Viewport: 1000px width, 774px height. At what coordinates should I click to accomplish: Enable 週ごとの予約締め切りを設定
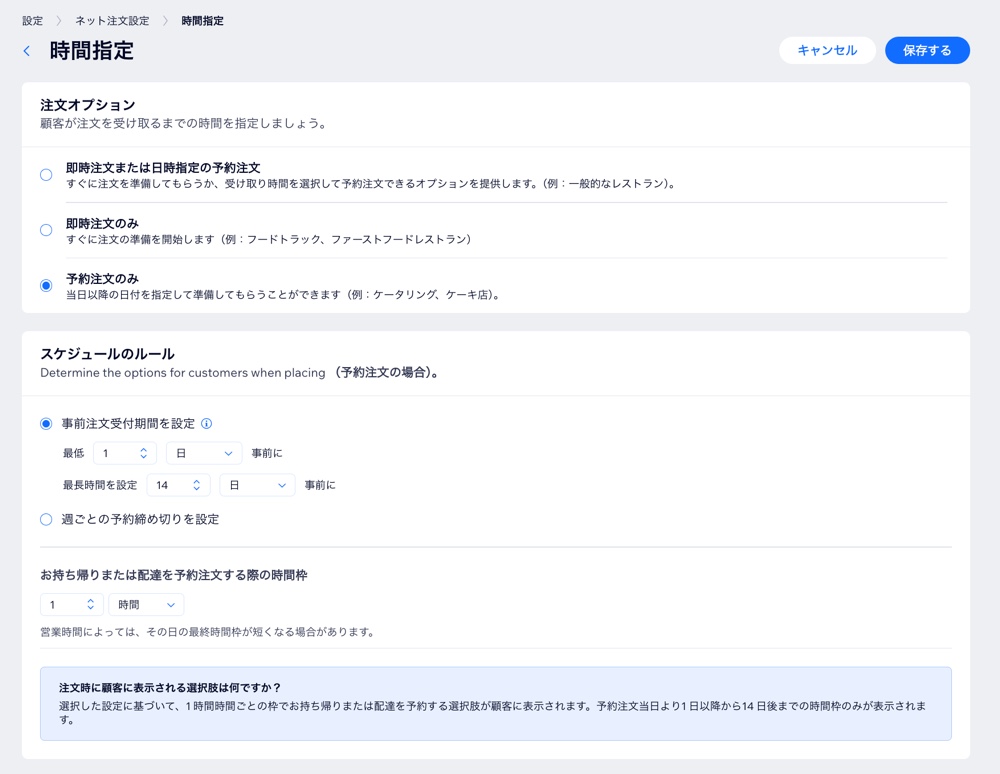coord(45,518)
